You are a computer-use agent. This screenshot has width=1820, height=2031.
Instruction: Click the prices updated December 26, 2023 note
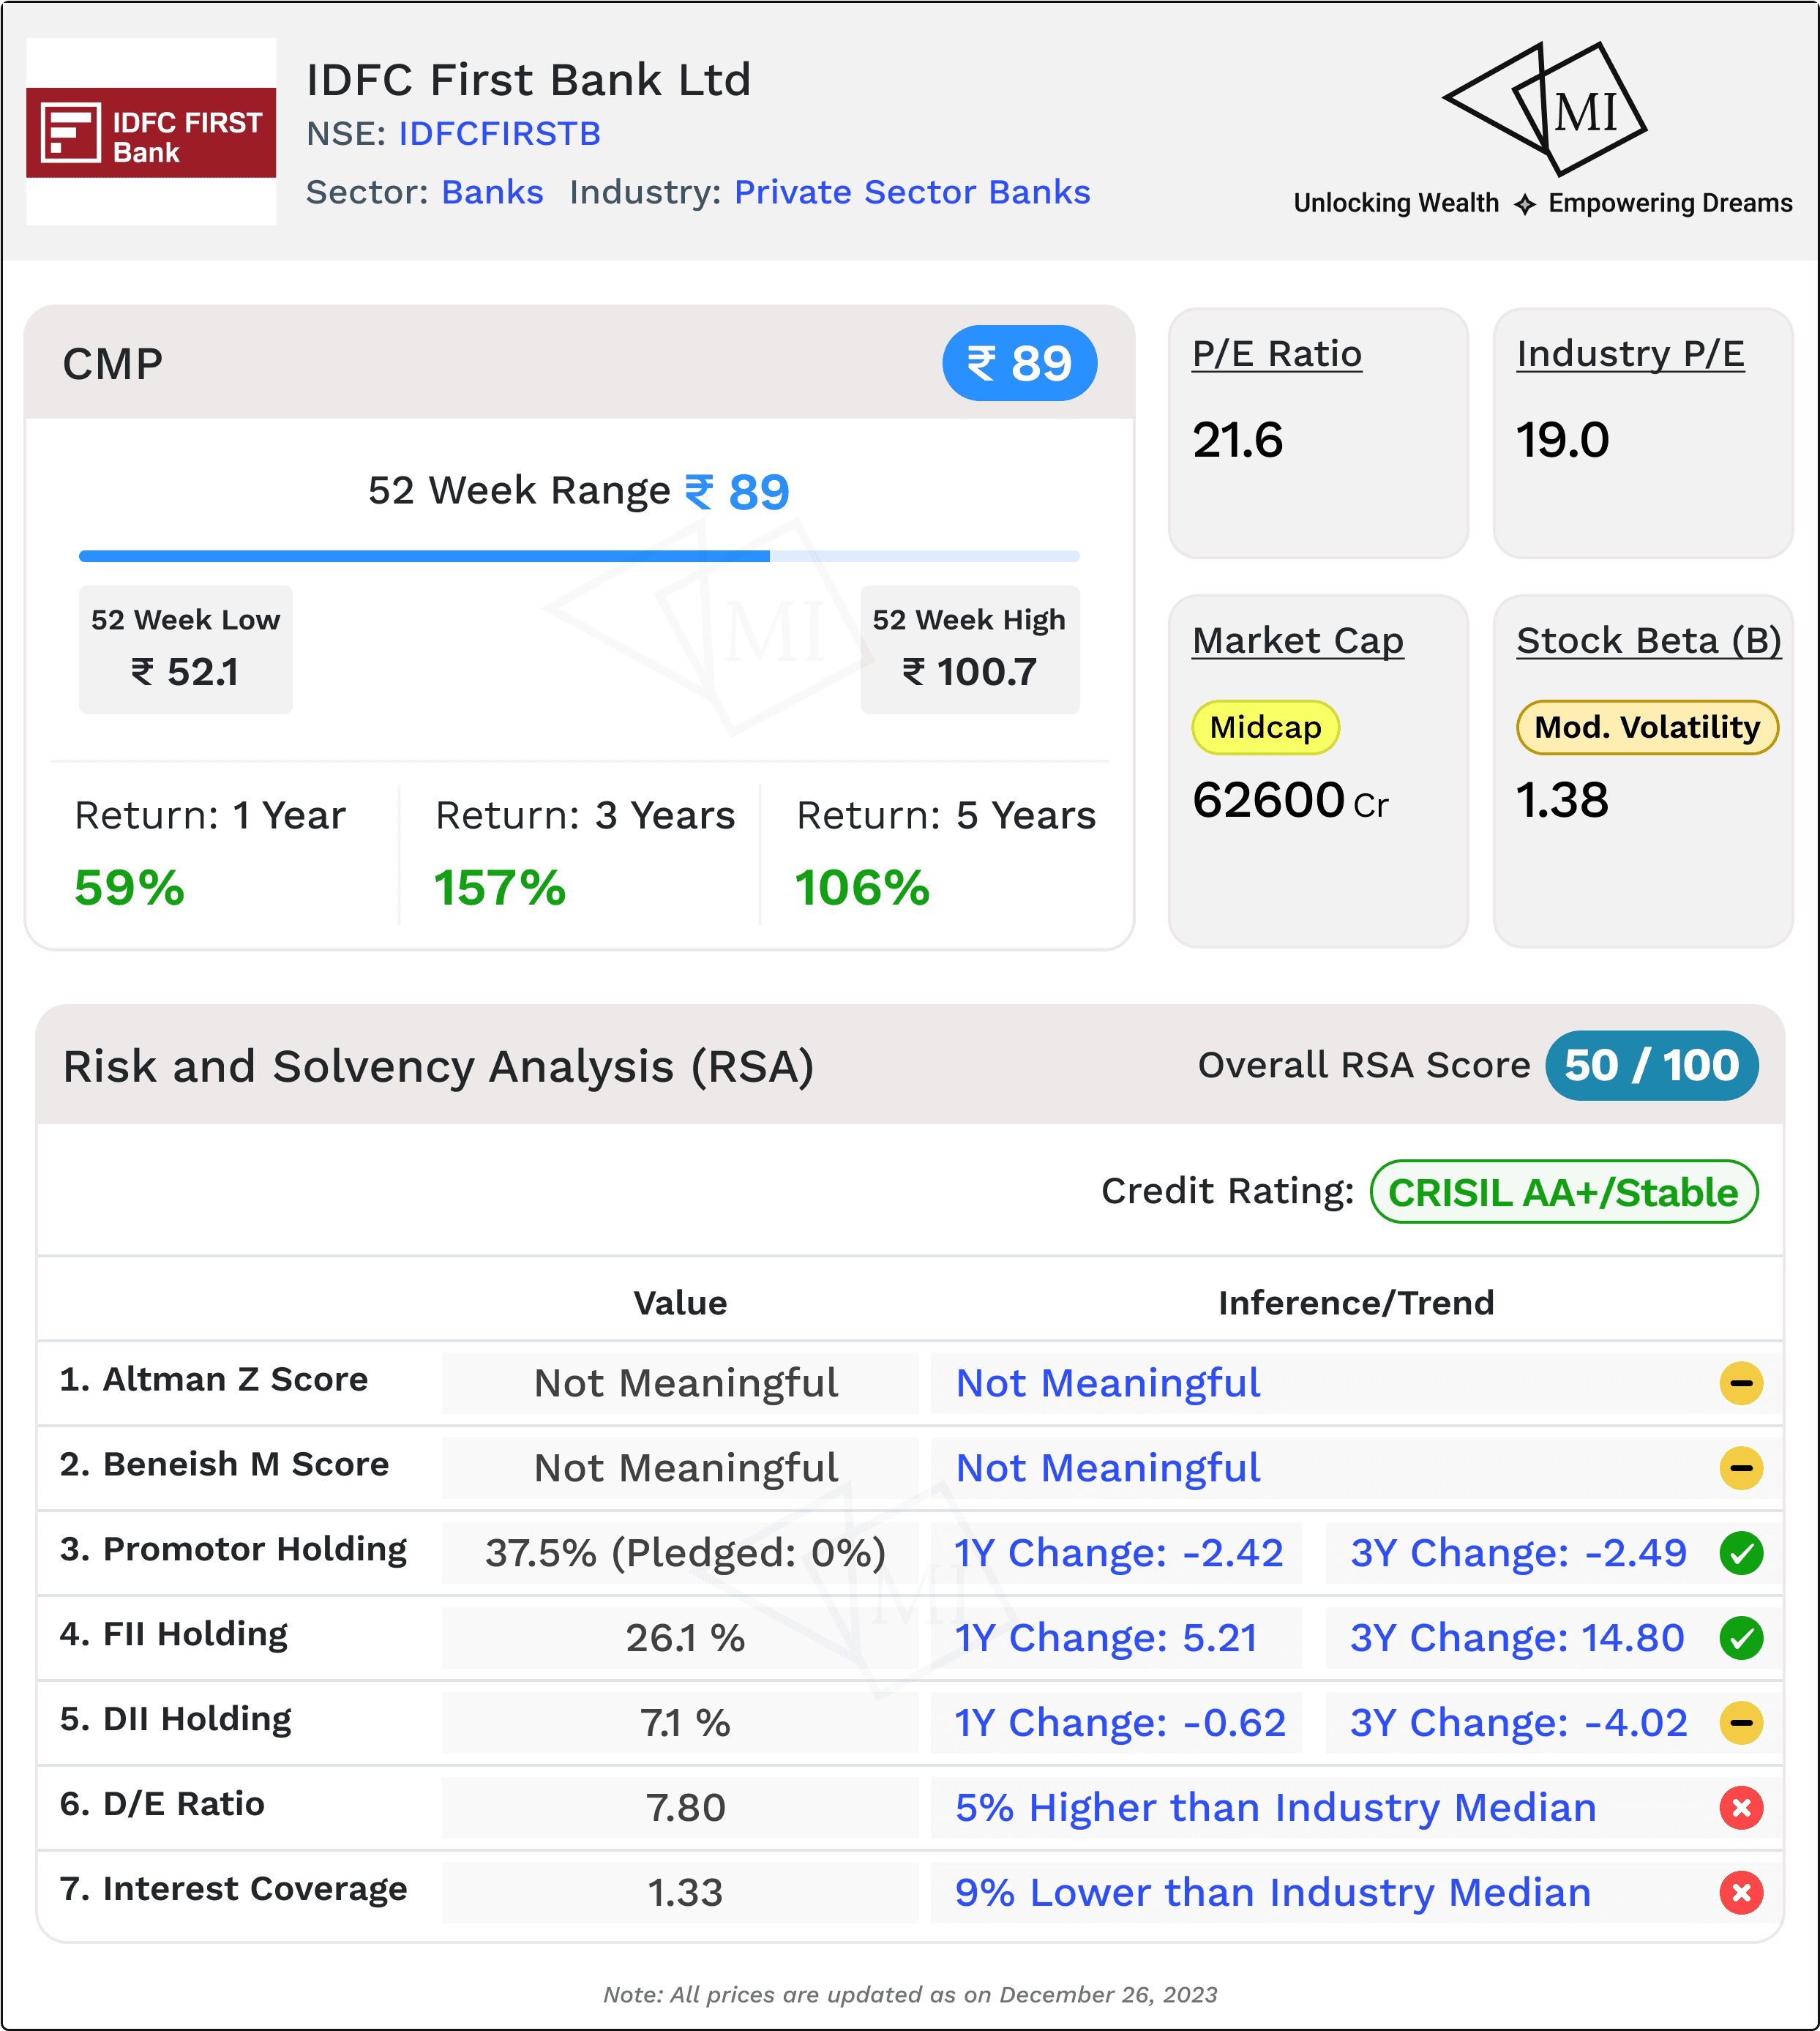click(910, 1995)
